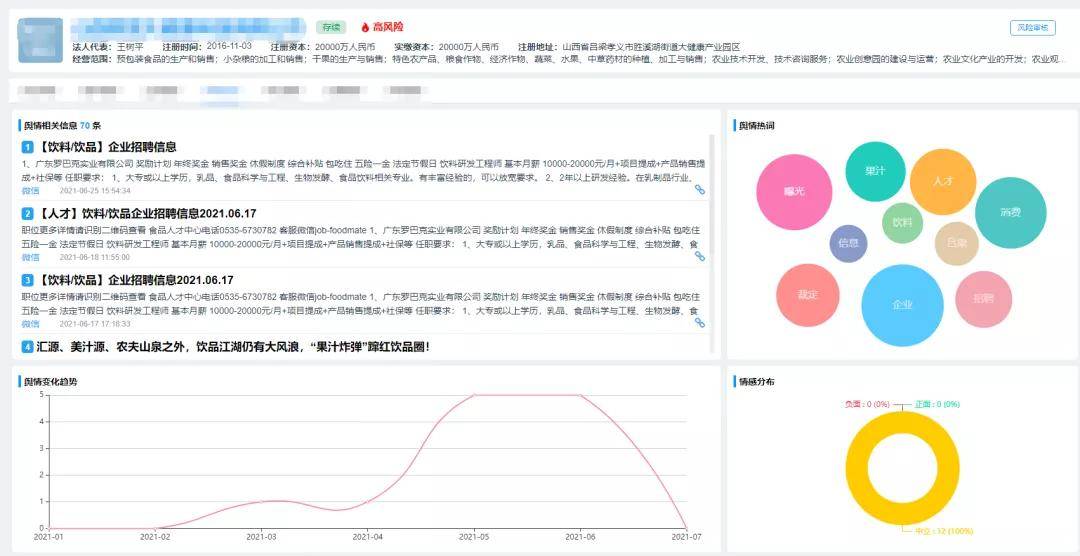Click the link icon of news item 1
The image size is (1080, 556).
tap(700, 189)
